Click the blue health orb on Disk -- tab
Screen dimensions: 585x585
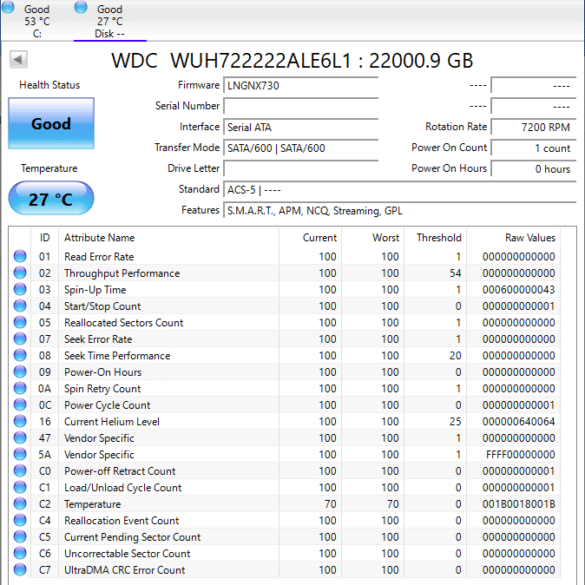[x=81, y=7]
